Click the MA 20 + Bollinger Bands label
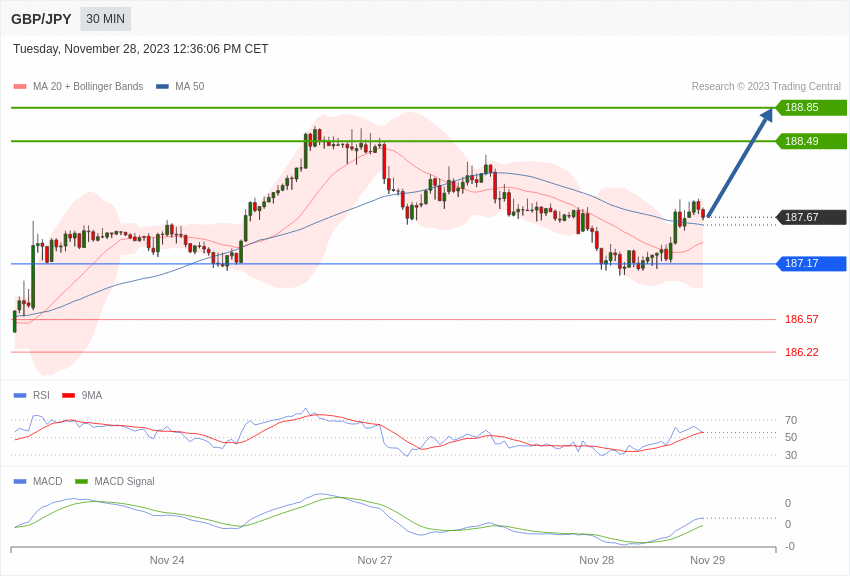Image resolution: width=850 pixels, height=576 pixels. (x=88, y=86)
